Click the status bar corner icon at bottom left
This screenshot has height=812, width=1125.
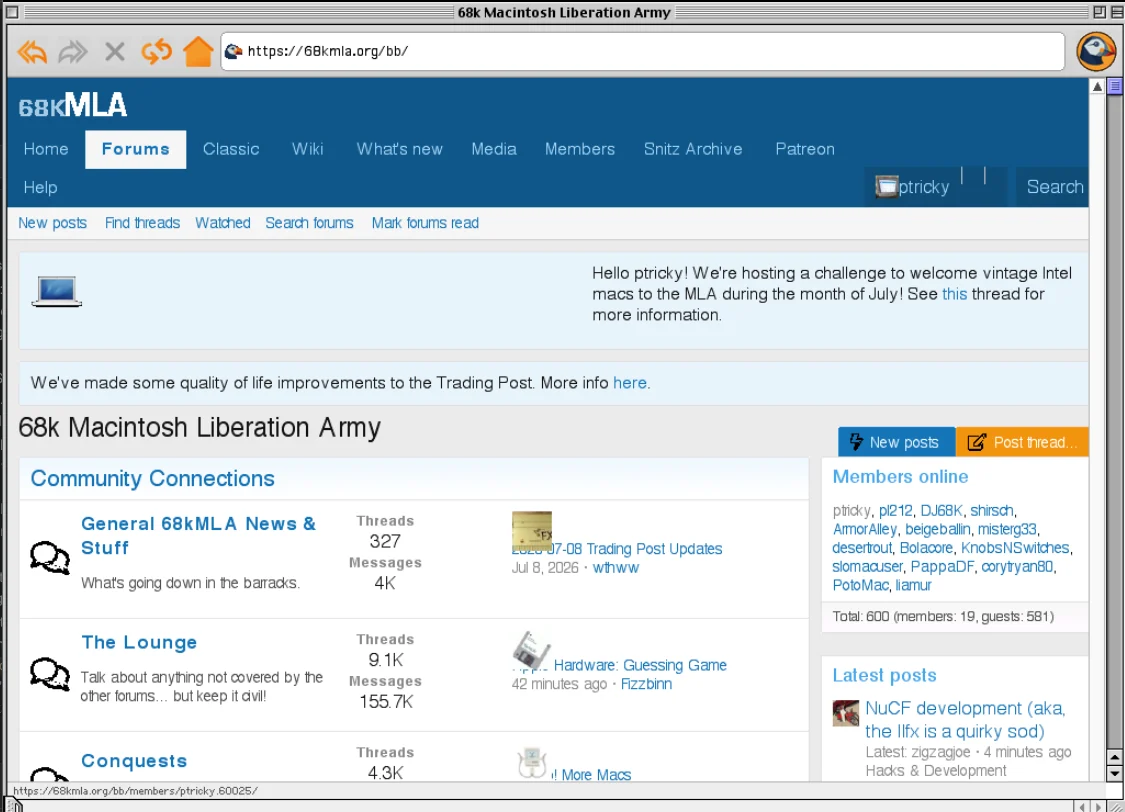click(14, 806)
